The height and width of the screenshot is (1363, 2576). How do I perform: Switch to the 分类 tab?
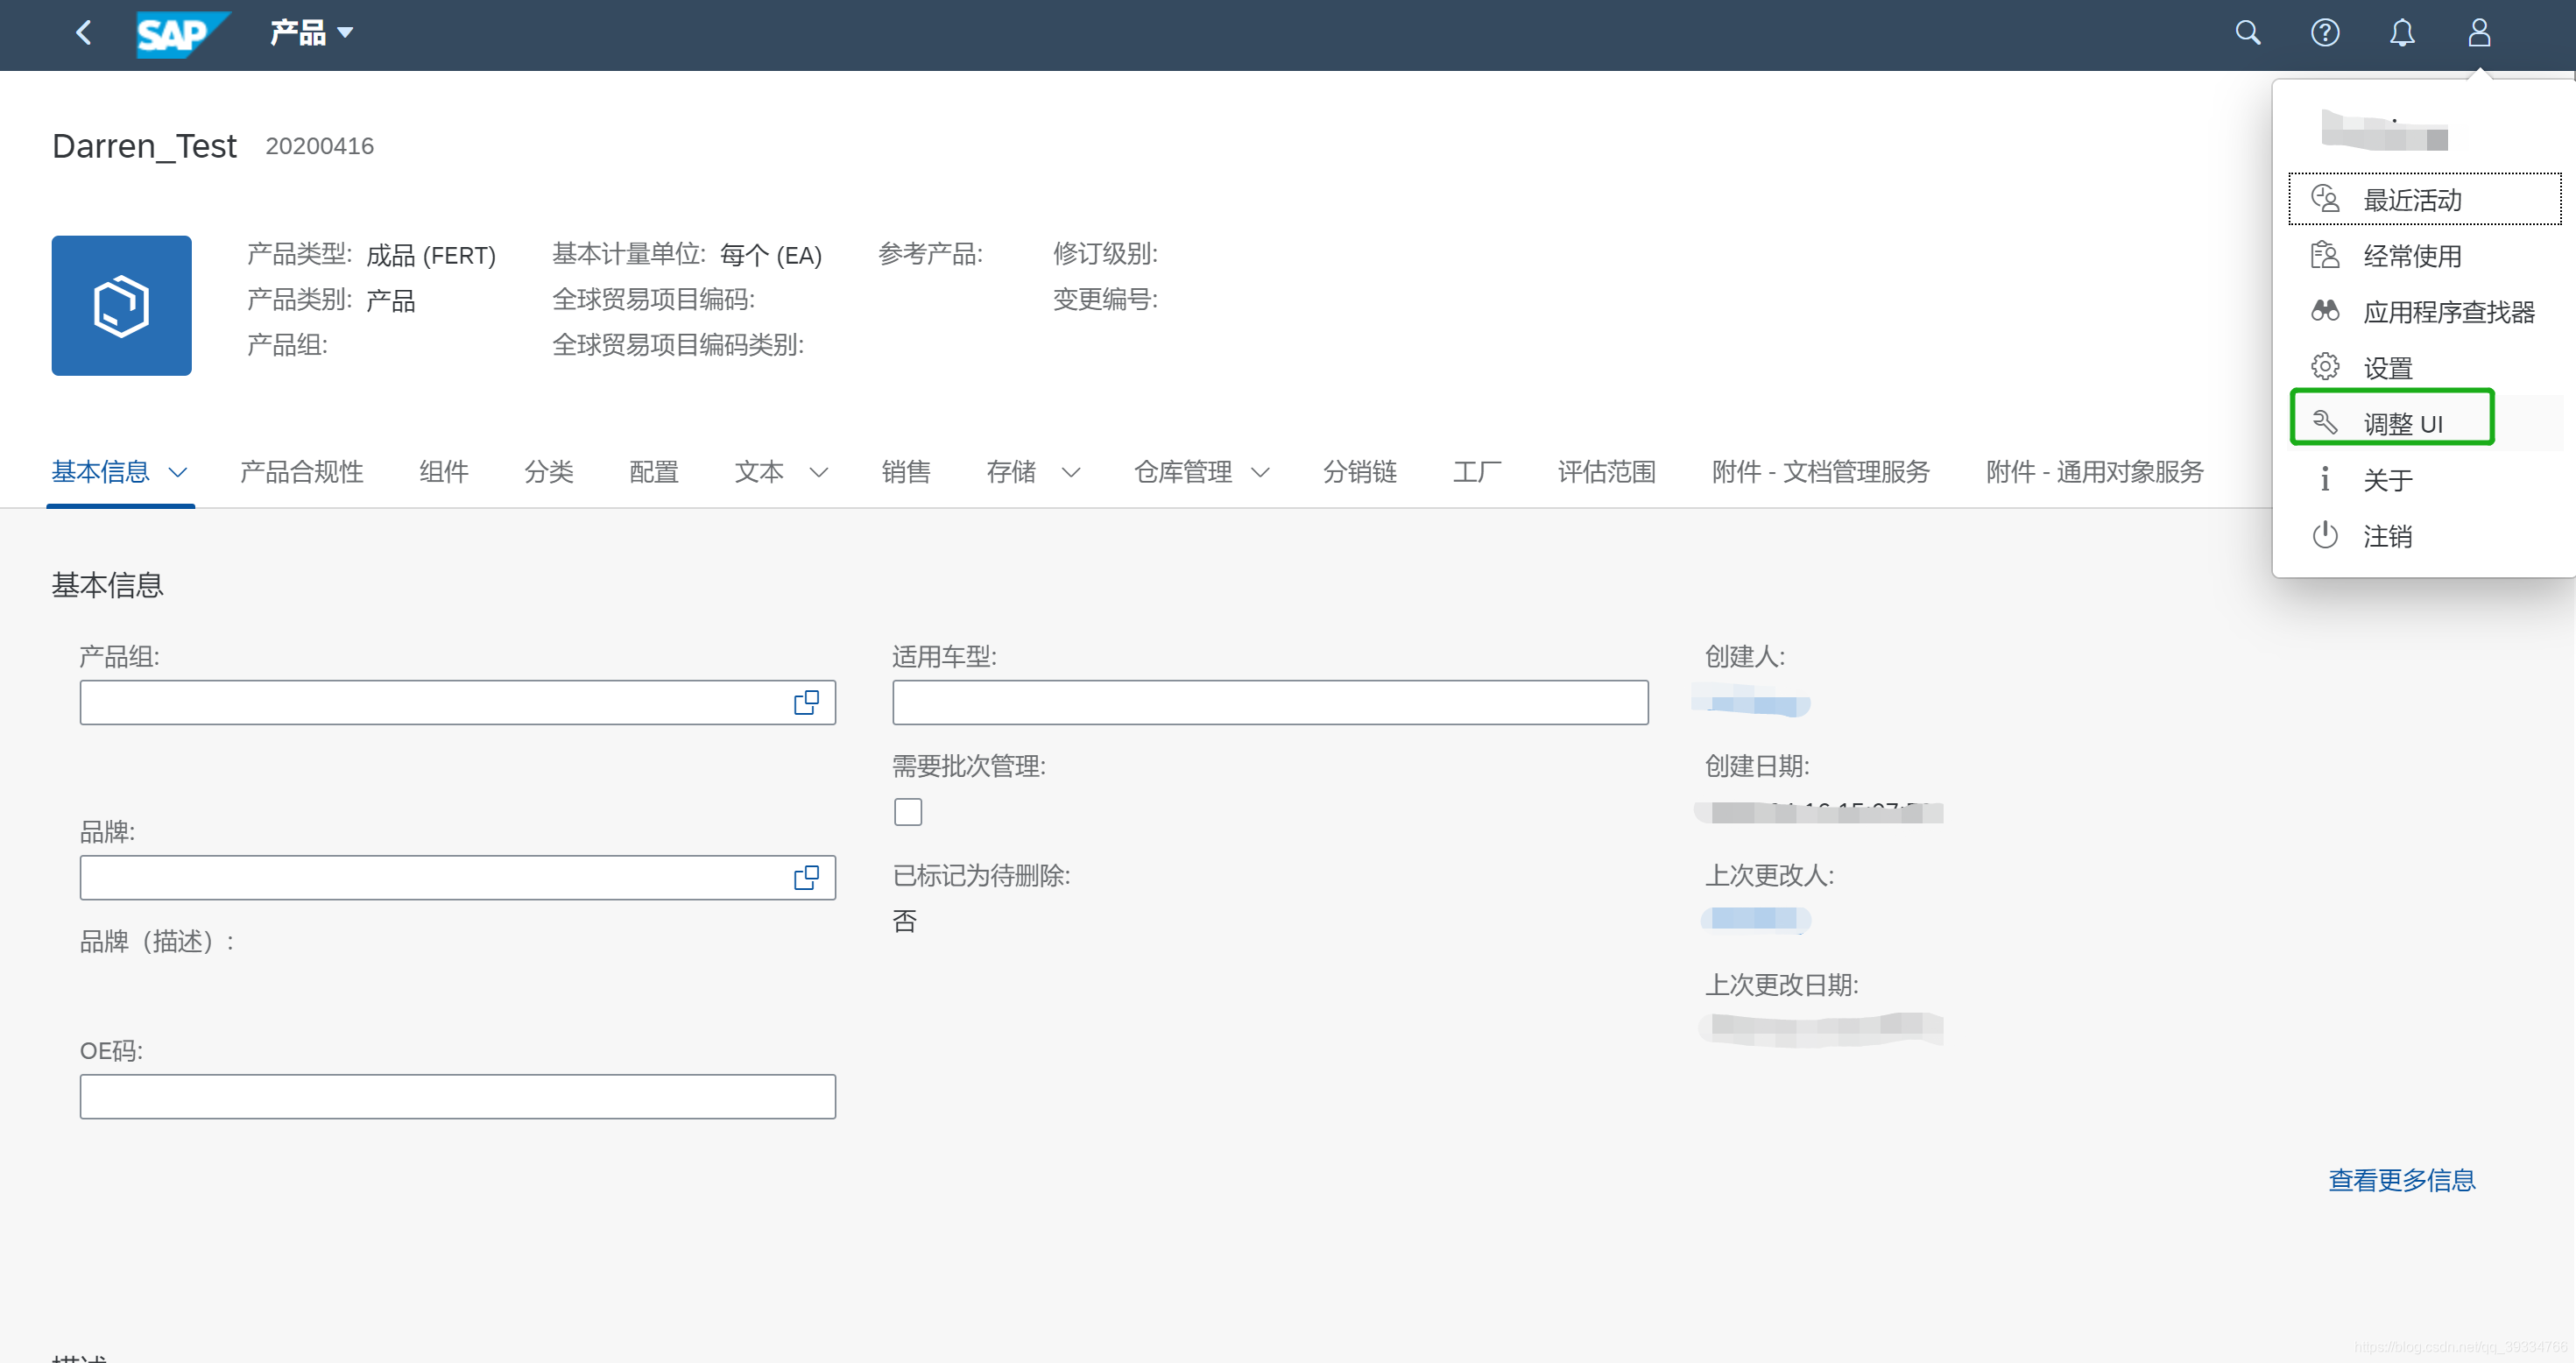click(548, 472)
